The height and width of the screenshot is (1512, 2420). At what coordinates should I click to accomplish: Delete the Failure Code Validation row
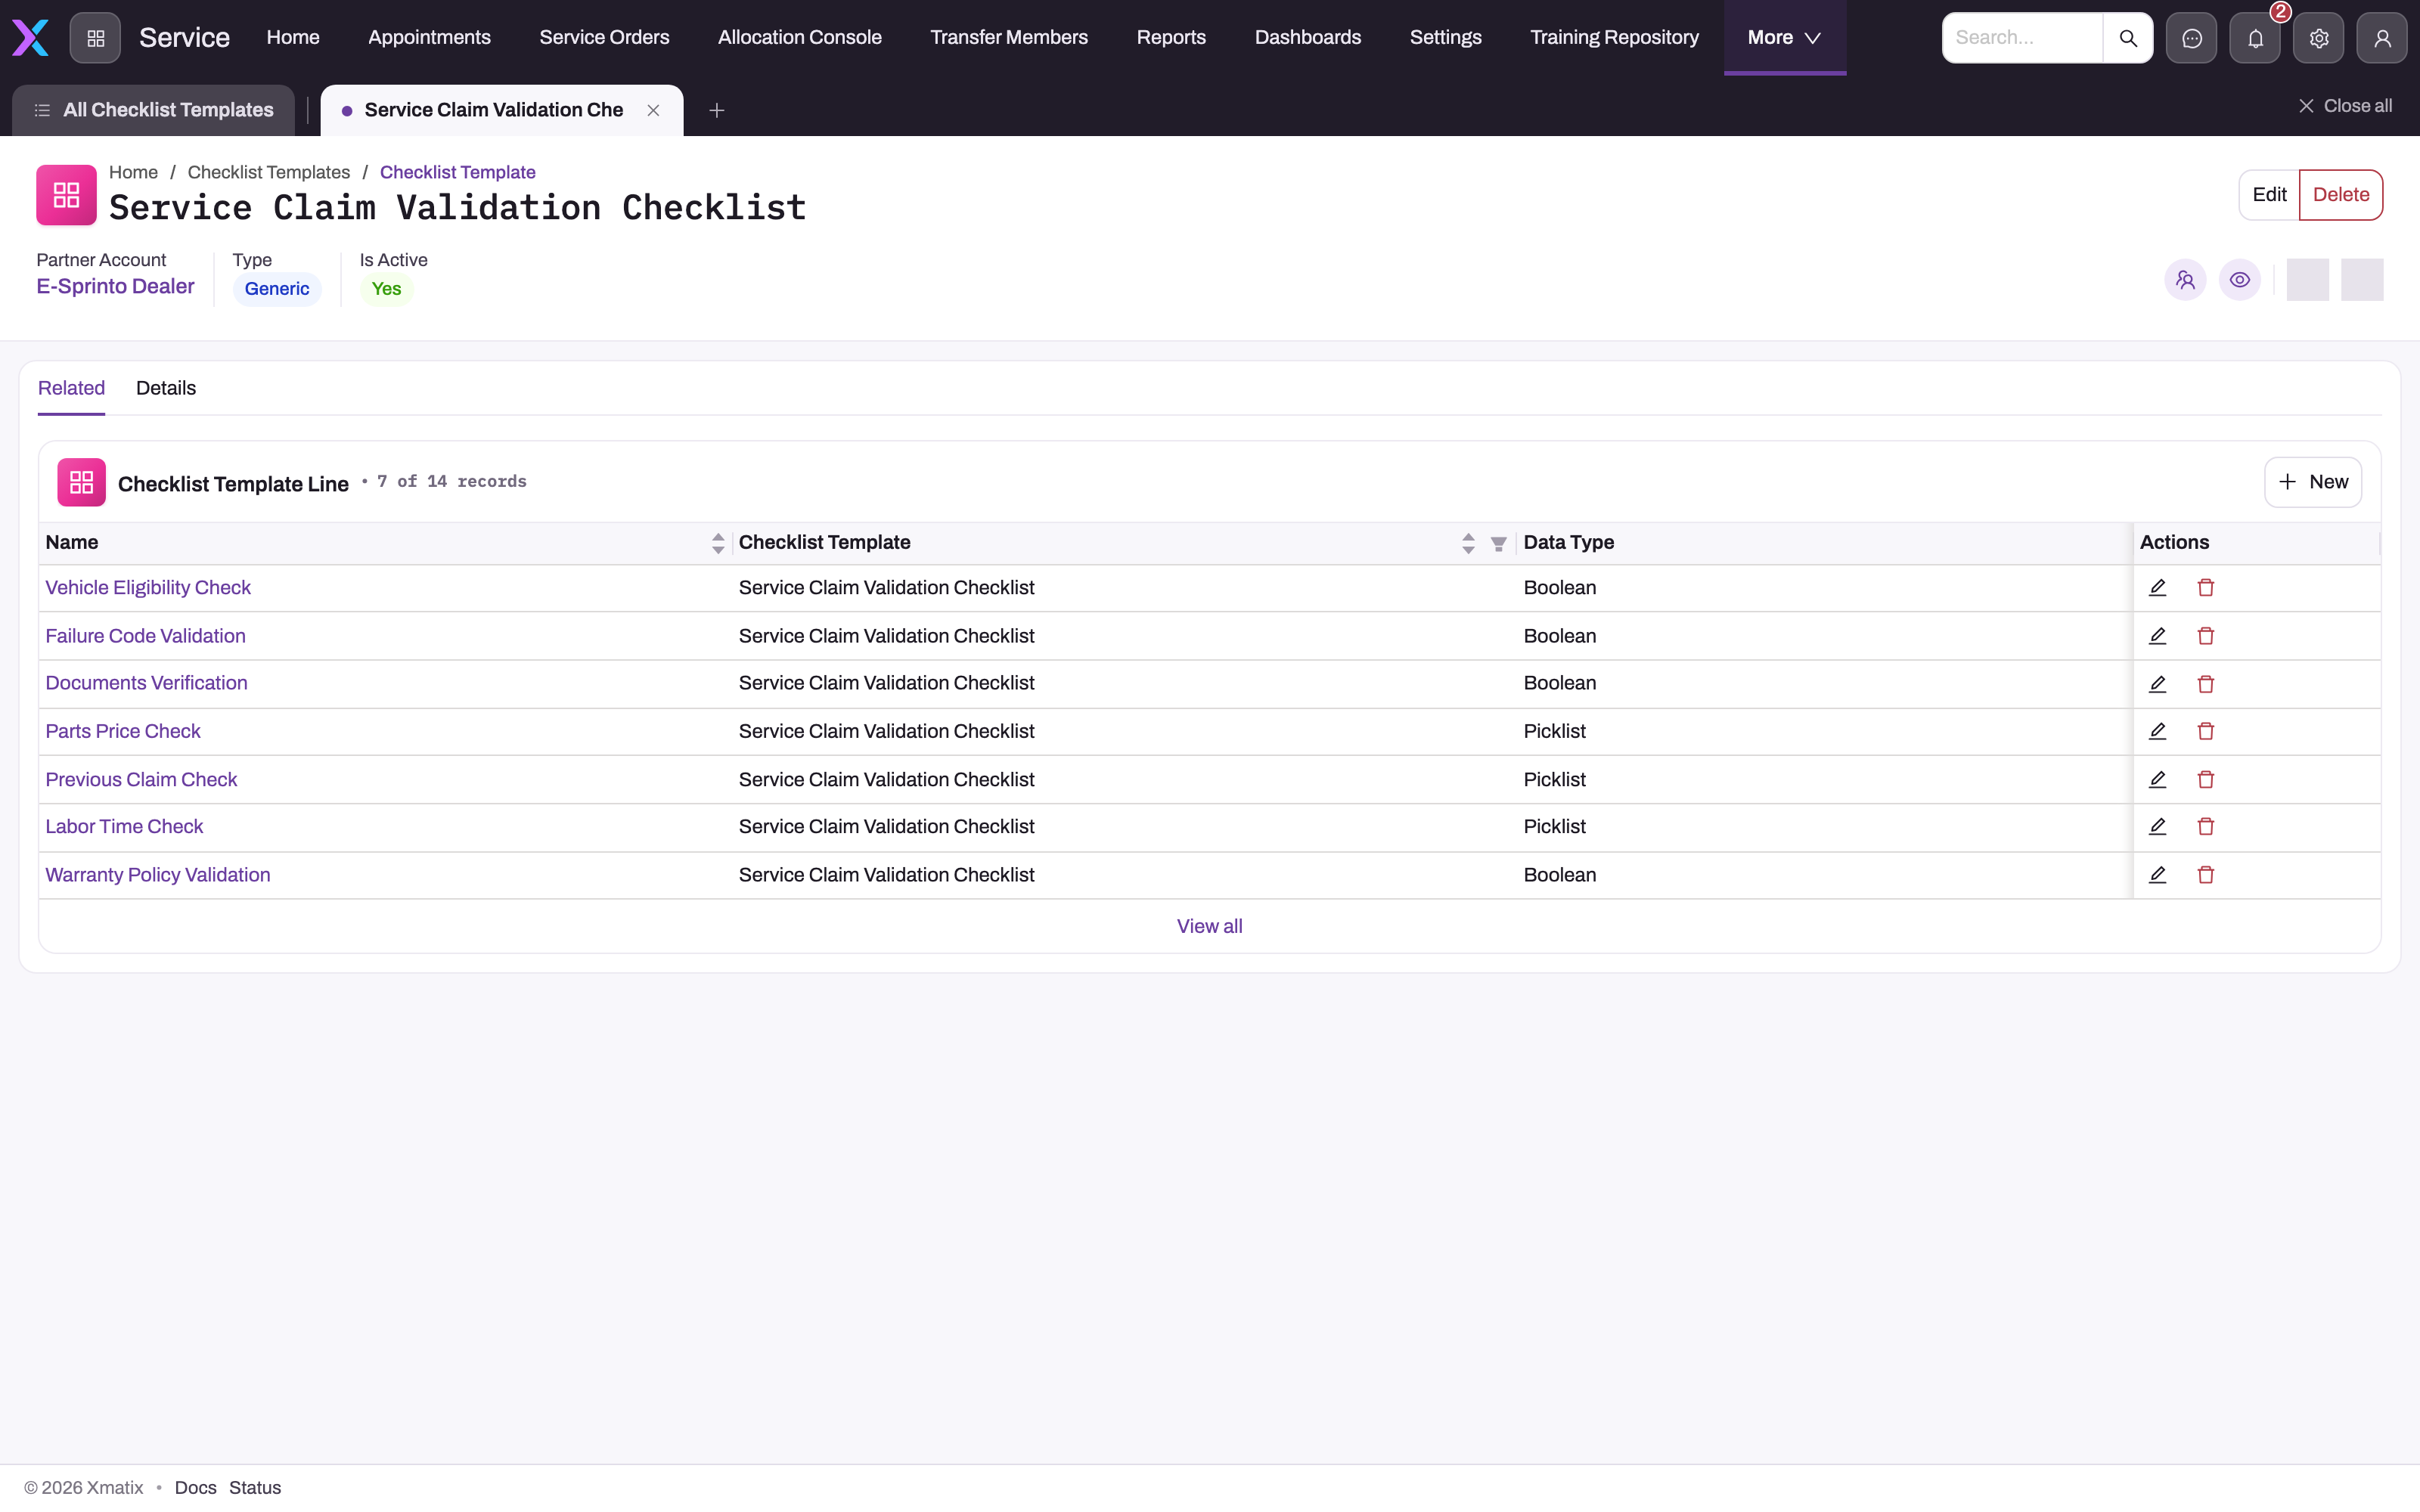(2206, 636)
